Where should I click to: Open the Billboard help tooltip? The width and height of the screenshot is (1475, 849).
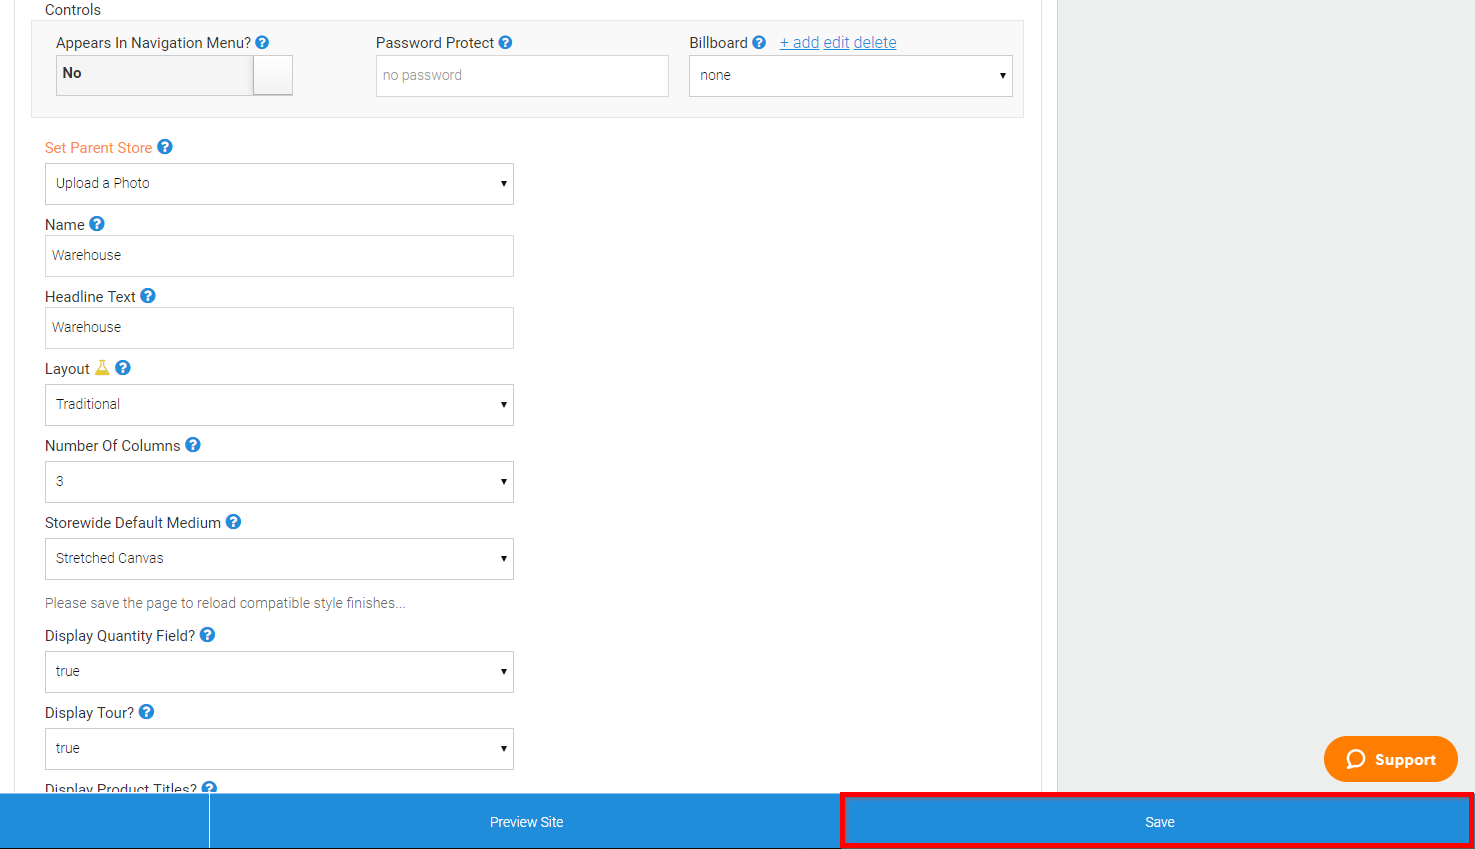(758, 42)
